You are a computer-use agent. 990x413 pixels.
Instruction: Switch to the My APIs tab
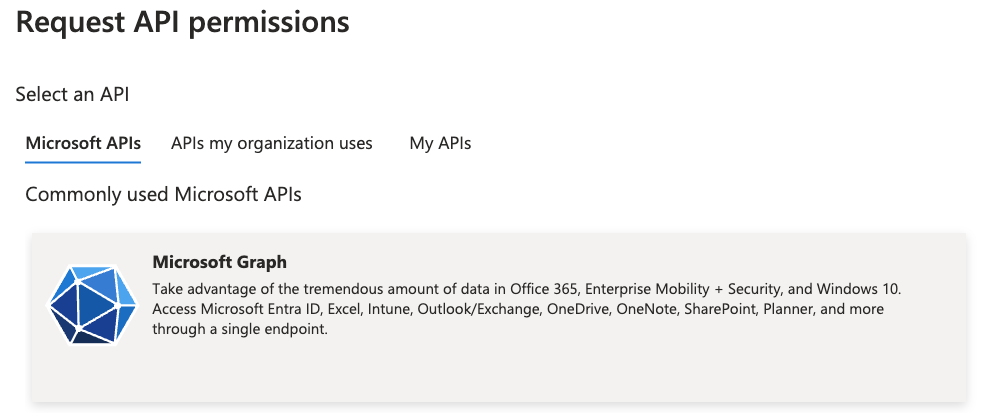click(440, 143)
